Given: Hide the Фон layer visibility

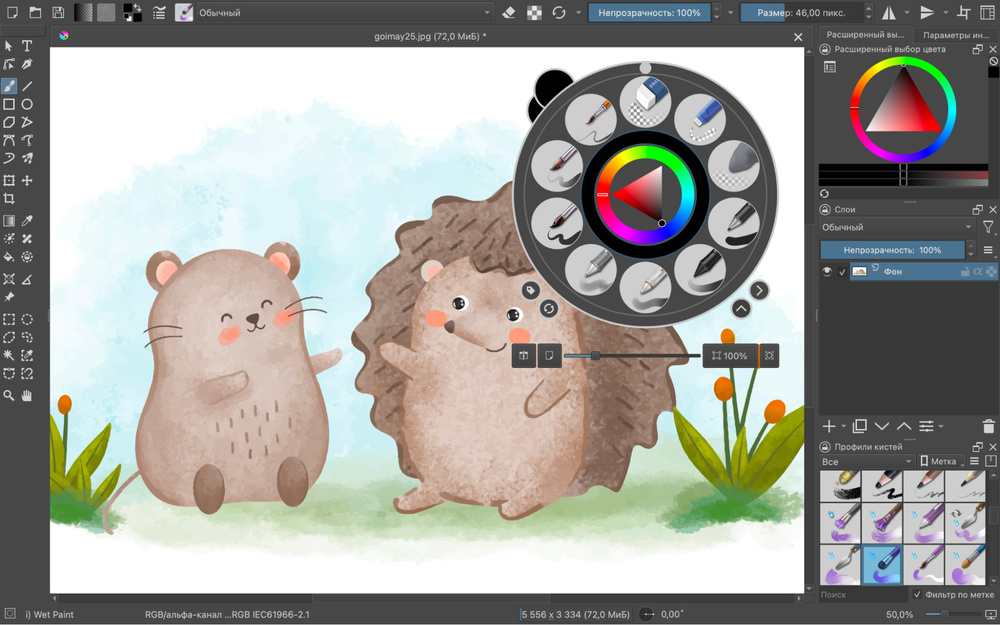Looking at the screenshot, I should click(826, 270).
